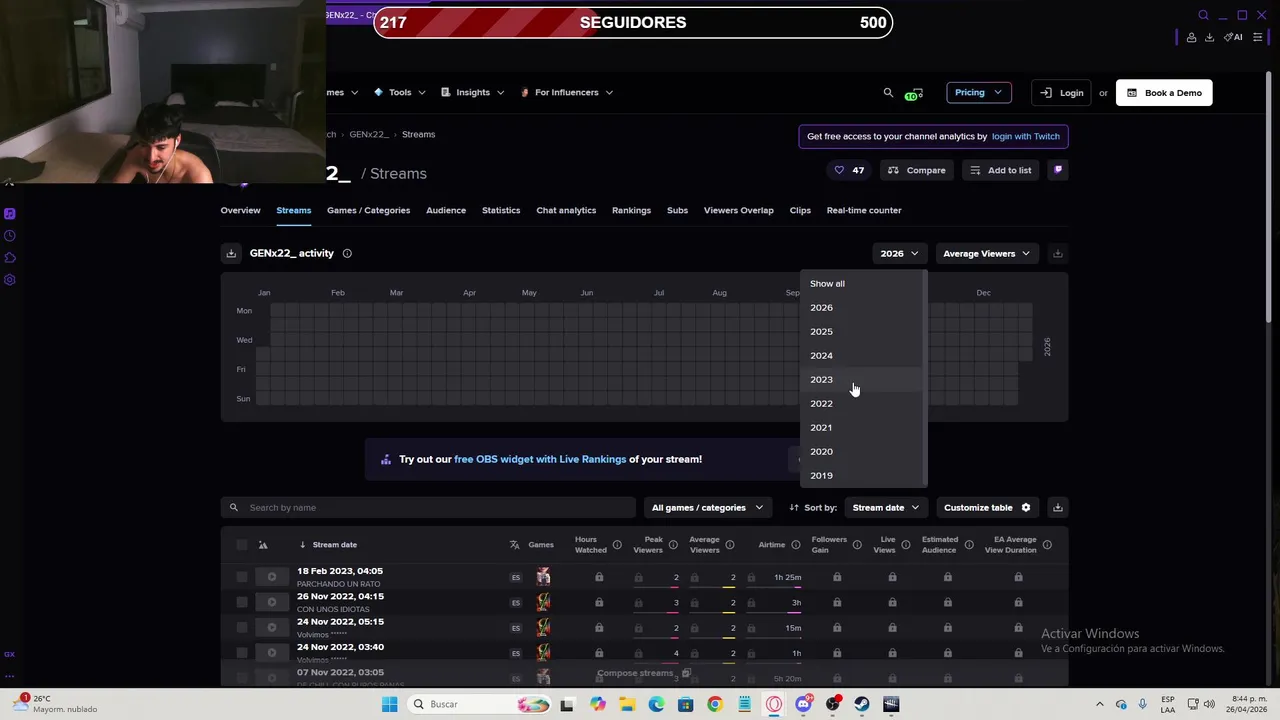Open the 2026 year dropdown
Image resolution: width=1280 pixels, height=720 pixels.
point(898,253)
